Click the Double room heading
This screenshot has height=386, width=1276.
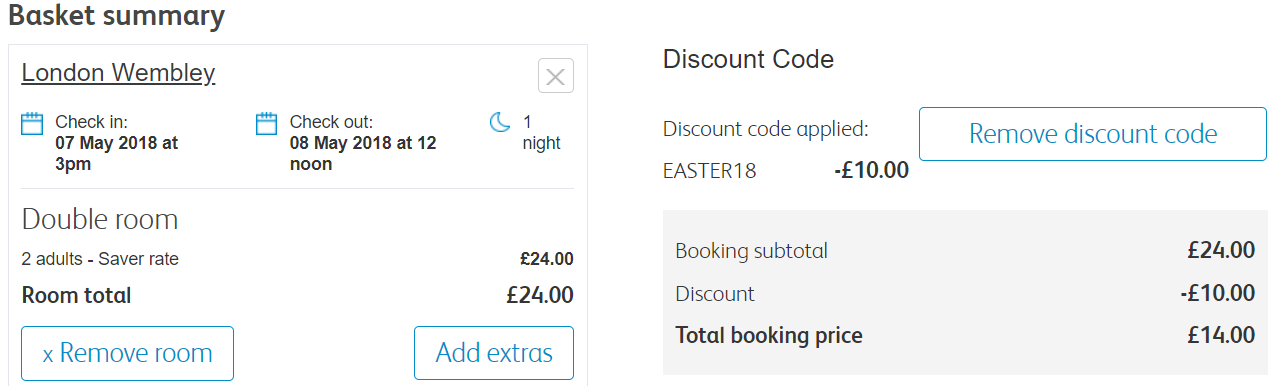(x=100, y=220)
